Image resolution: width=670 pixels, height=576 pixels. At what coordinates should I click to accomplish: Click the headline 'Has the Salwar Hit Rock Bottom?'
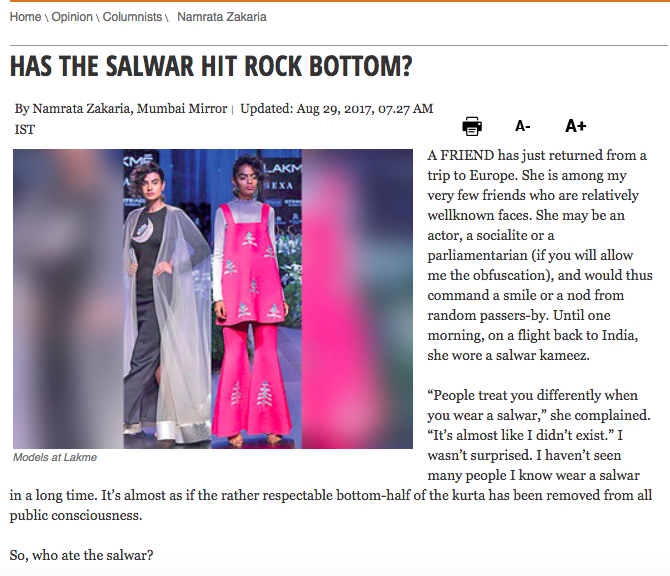(x=211, y=66)
